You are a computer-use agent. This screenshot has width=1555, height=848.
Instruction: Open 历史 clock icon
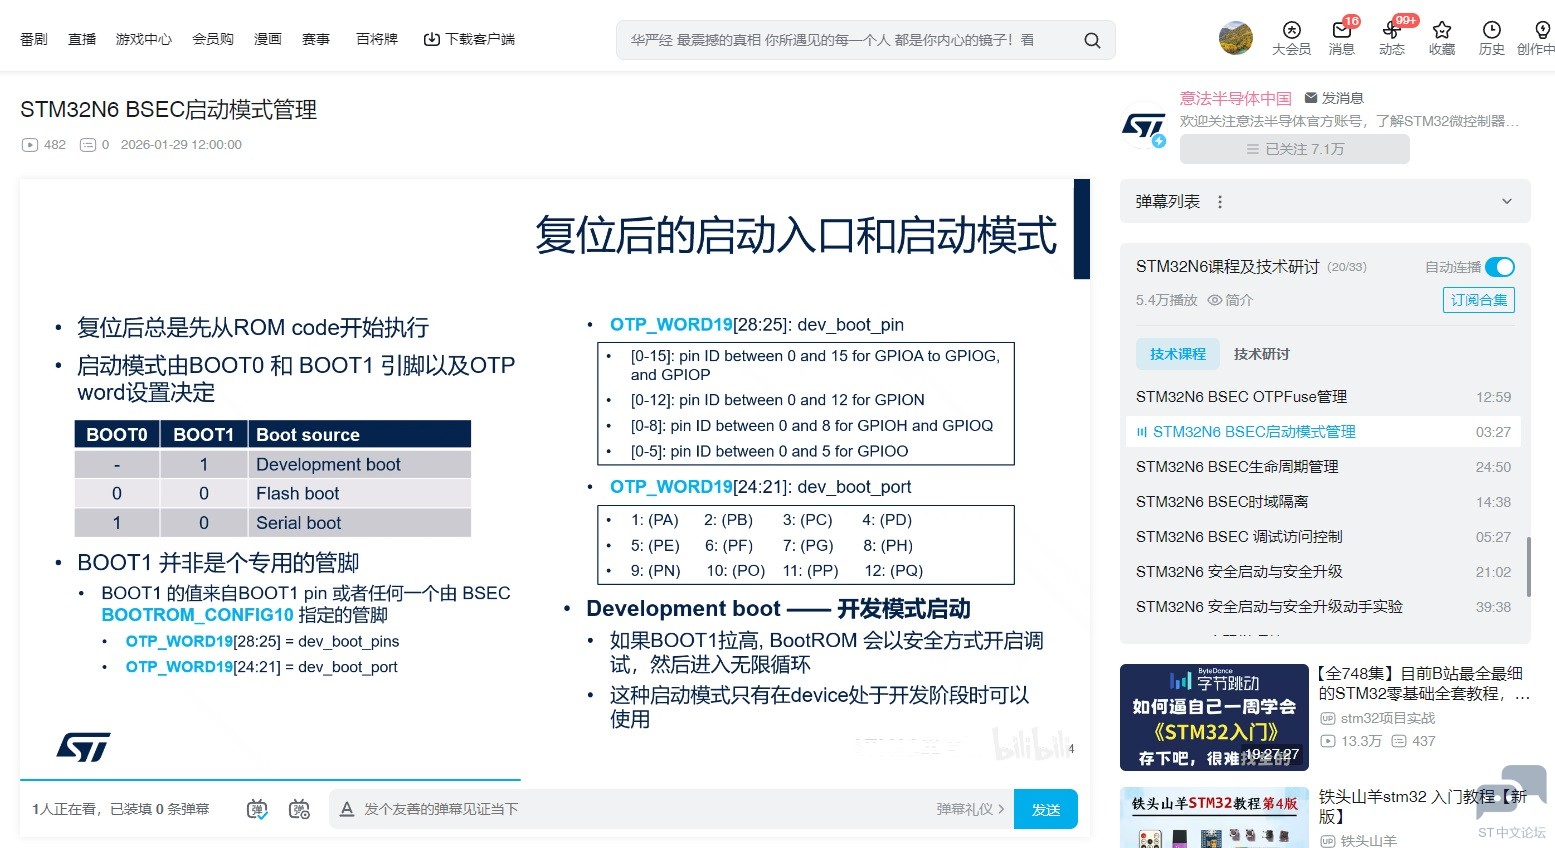[1492, 30]
